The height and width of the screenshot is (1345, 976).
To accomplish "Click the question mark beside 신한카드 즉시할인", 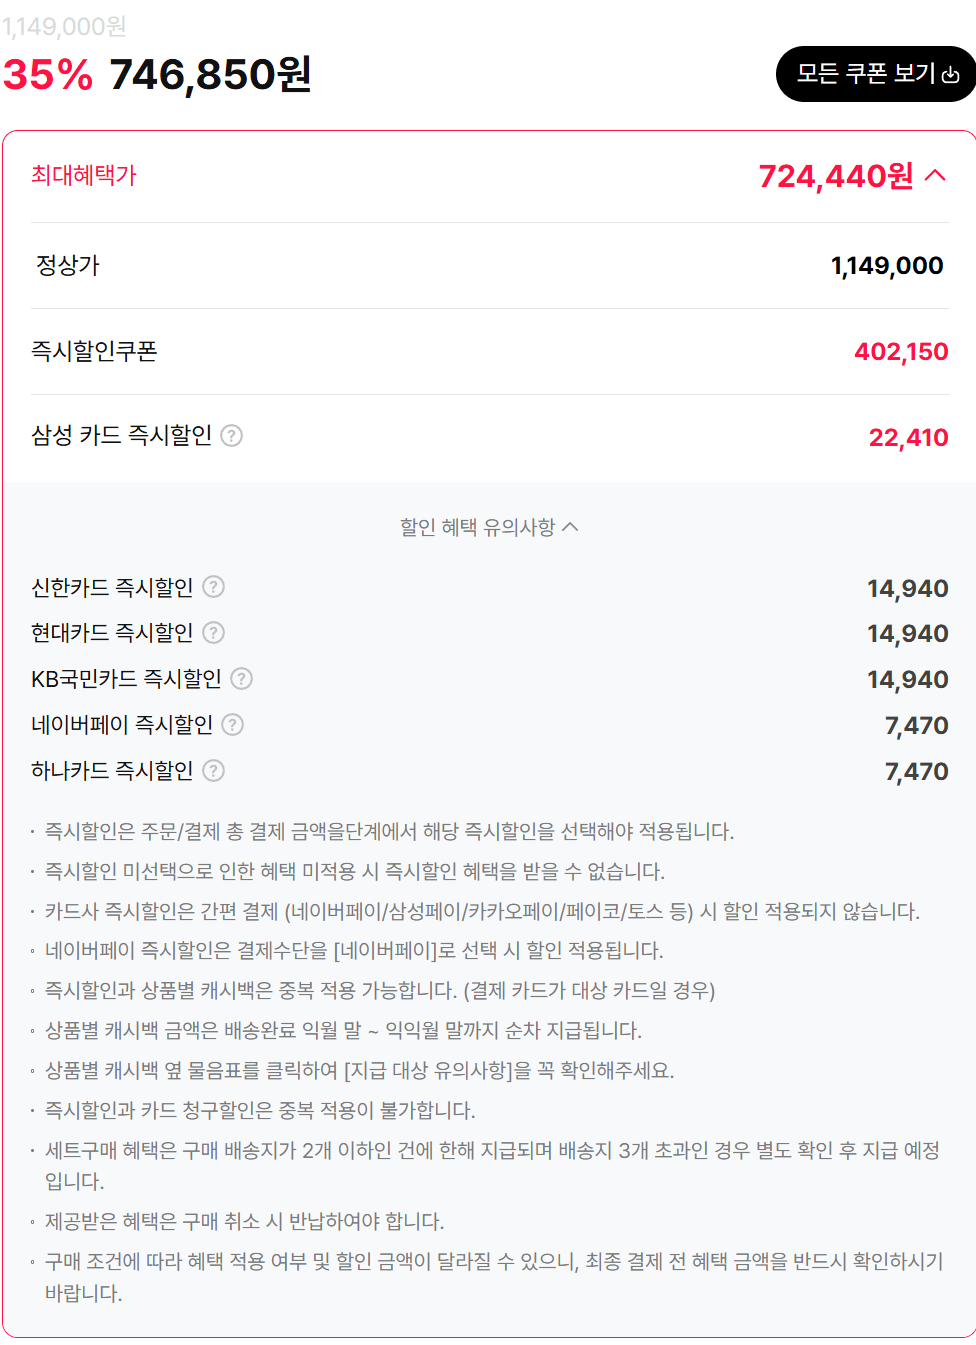I will point(212,588).
